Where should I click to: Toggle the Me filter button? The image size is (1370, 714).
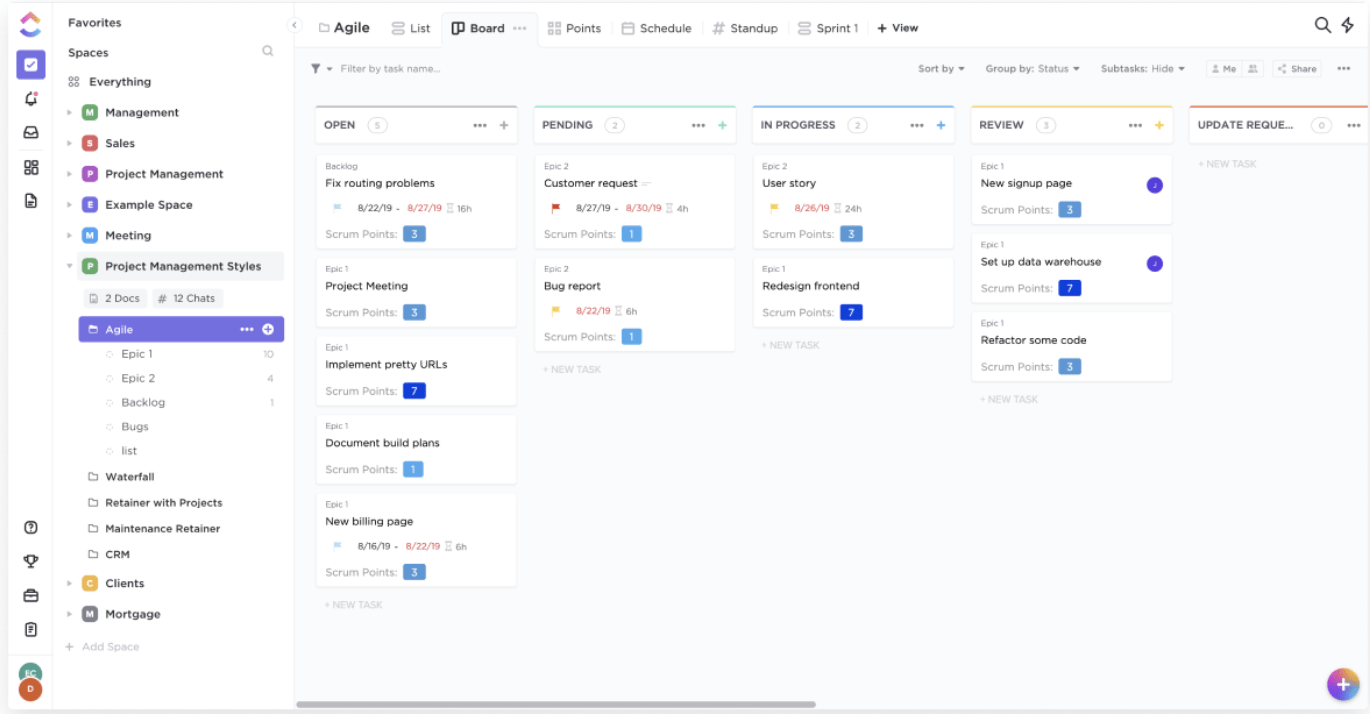[x=1222, y=69]
